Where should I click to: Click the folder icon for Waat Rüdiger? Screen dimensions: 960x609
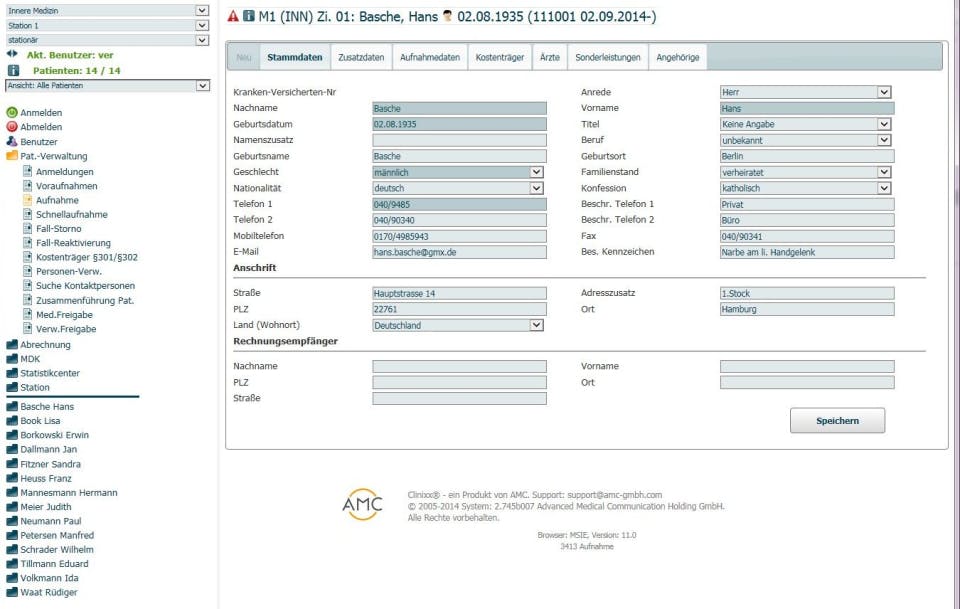12,592
